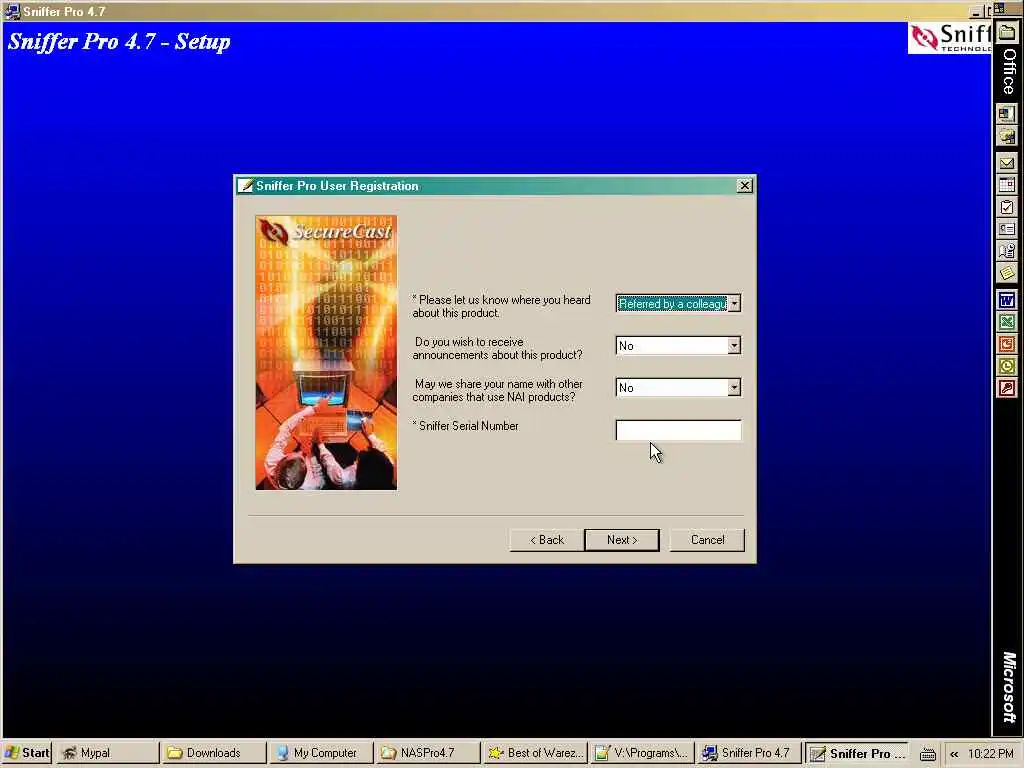The image size is (1024, 768).
Task: Click New Appointment calendar icon in Office bar
Action: [1007, 185]
